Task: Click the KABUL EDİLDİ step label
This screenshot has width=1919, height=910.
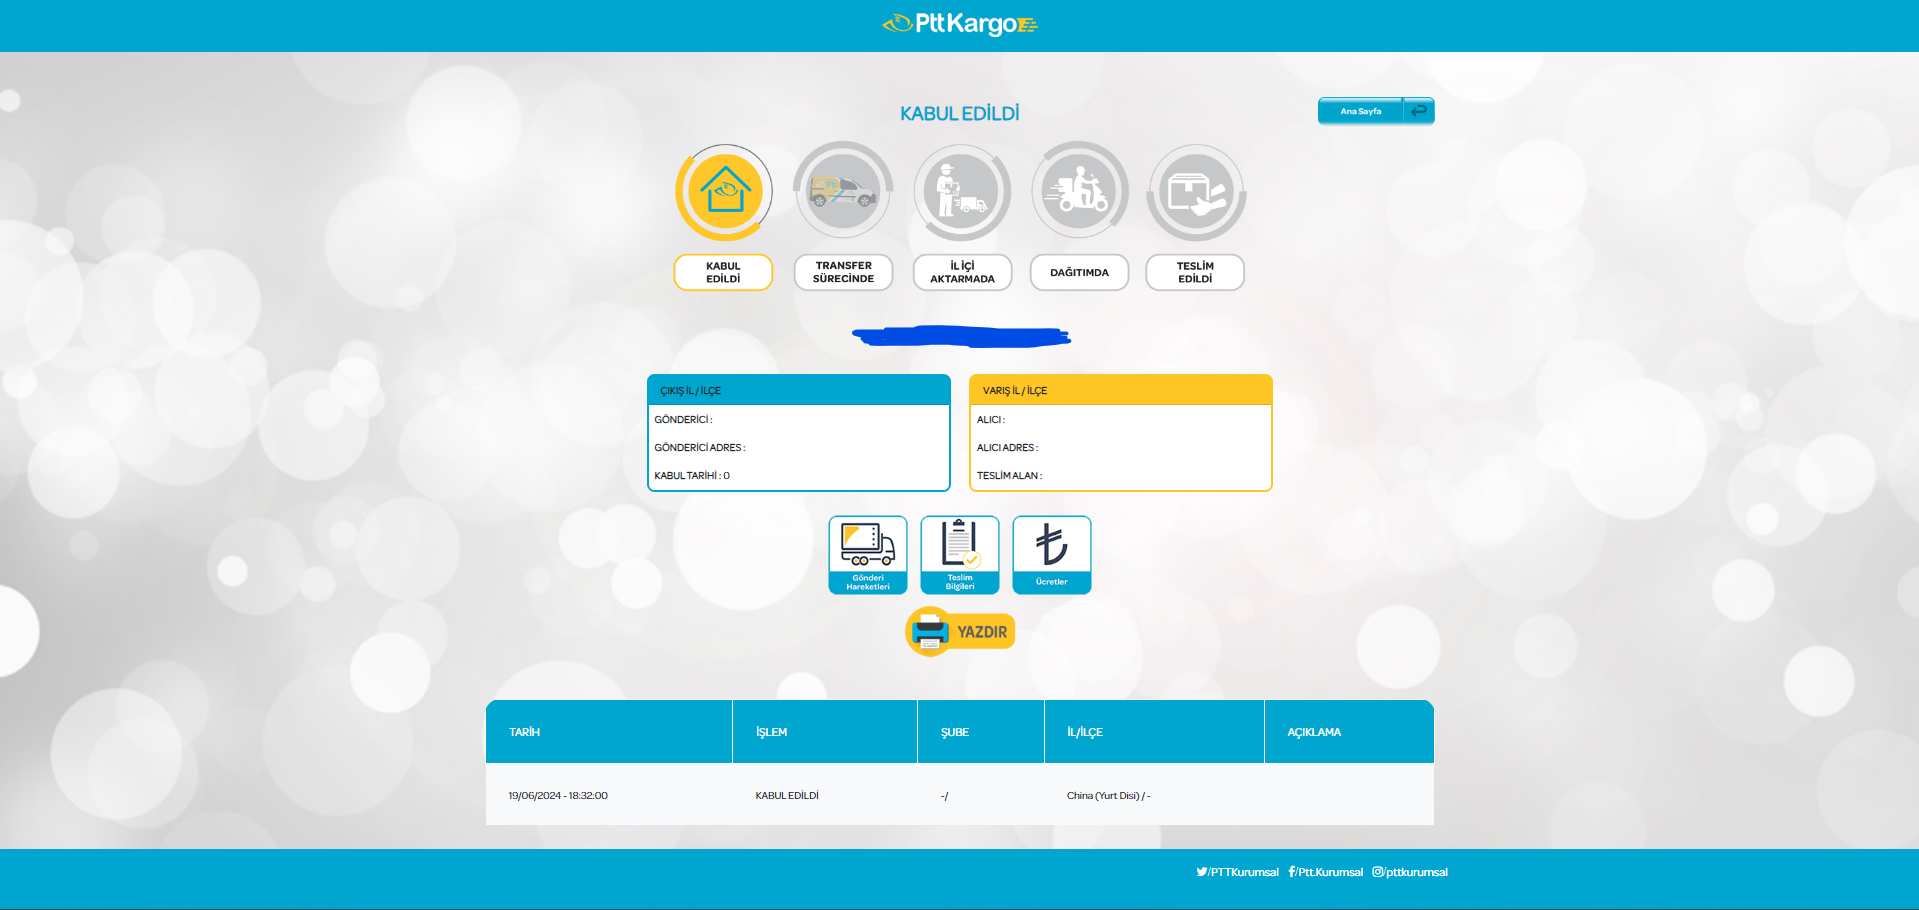Action: [723, 273]
